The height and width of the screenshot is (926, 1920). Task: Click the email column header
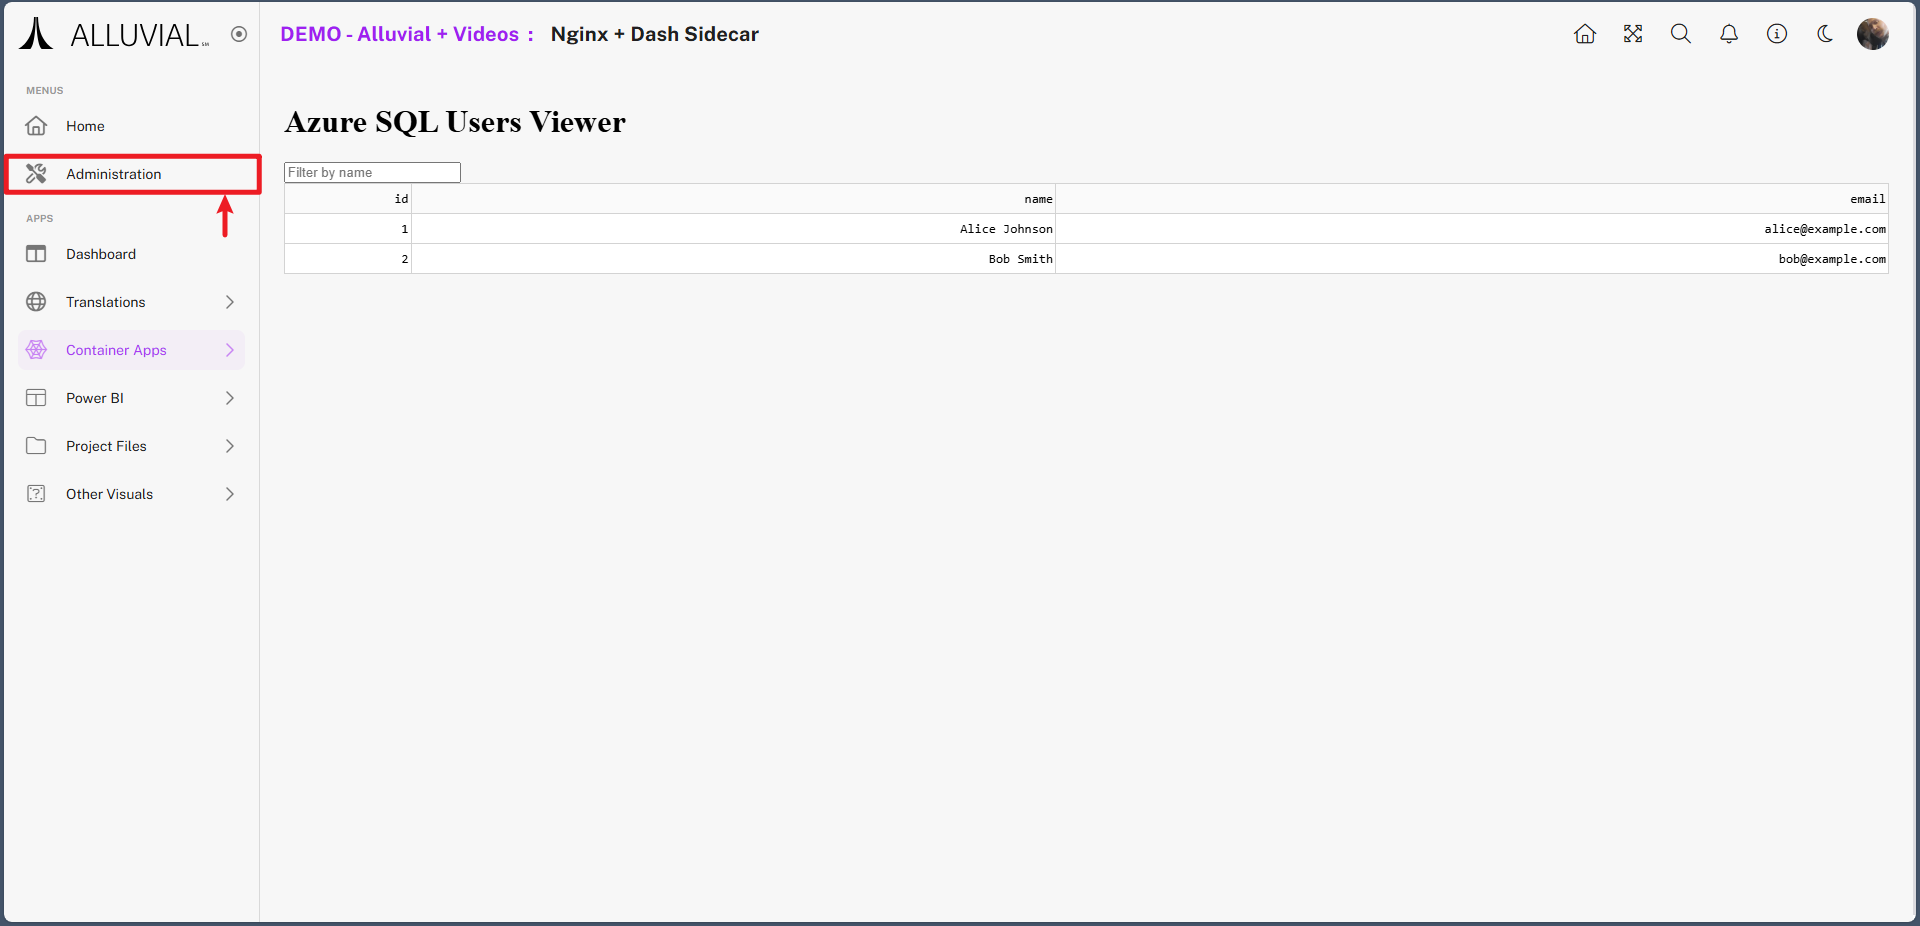1866,199
